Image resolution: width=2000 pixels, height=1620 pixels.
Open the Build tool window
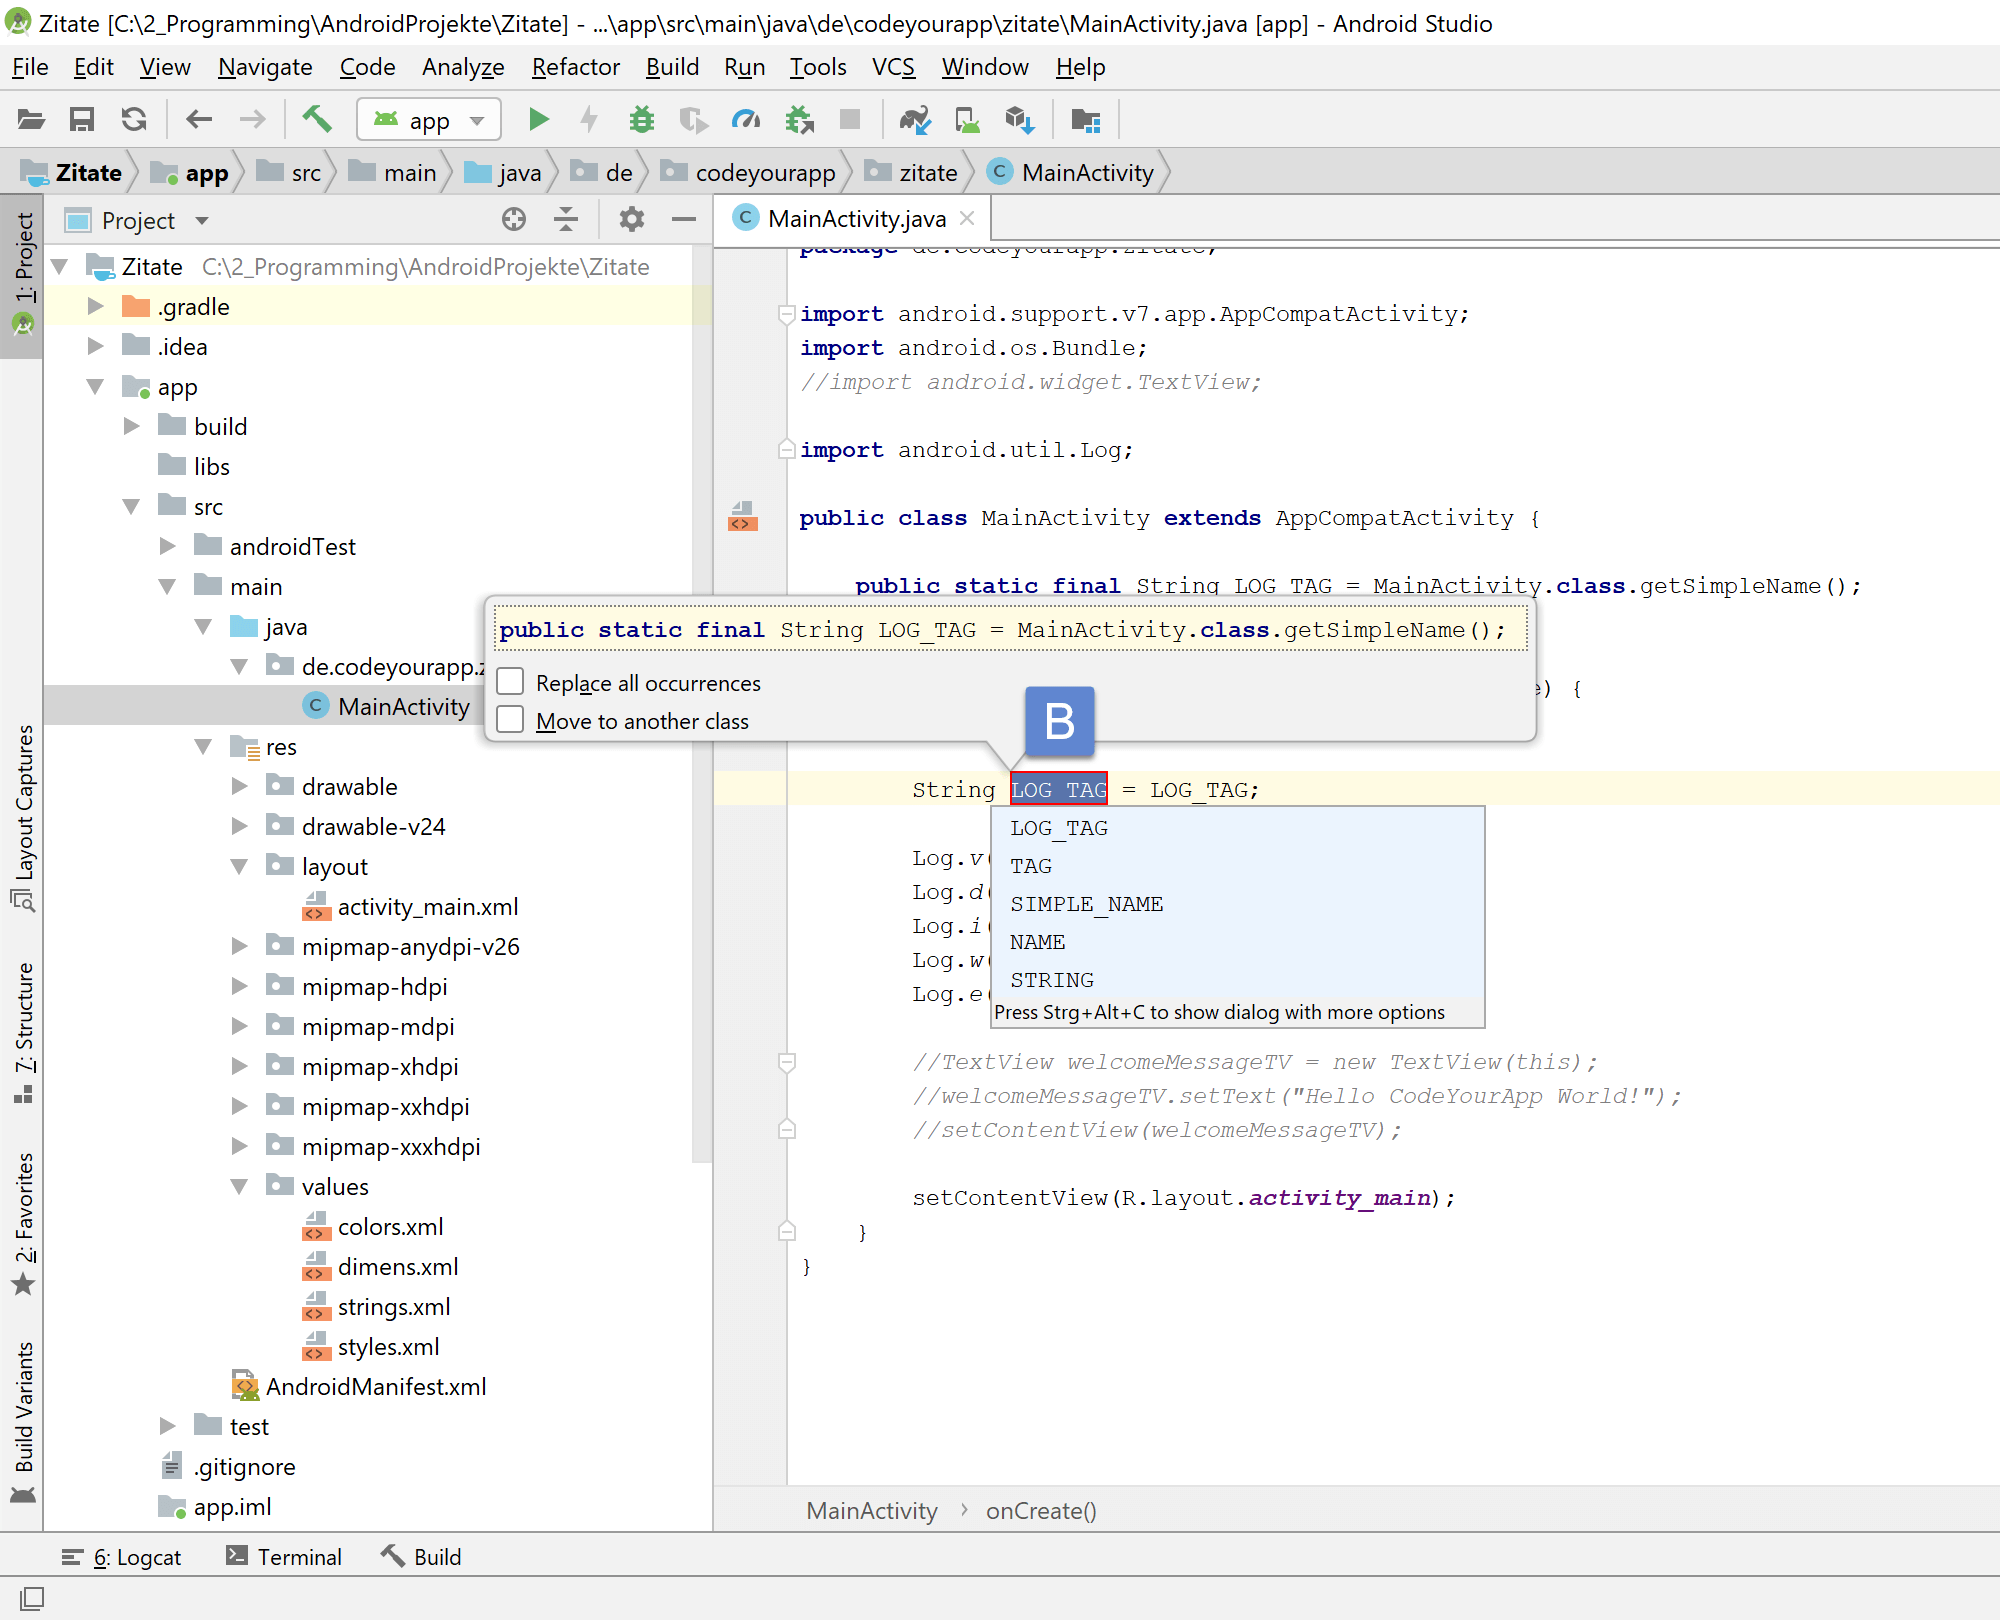point(421,1557)
